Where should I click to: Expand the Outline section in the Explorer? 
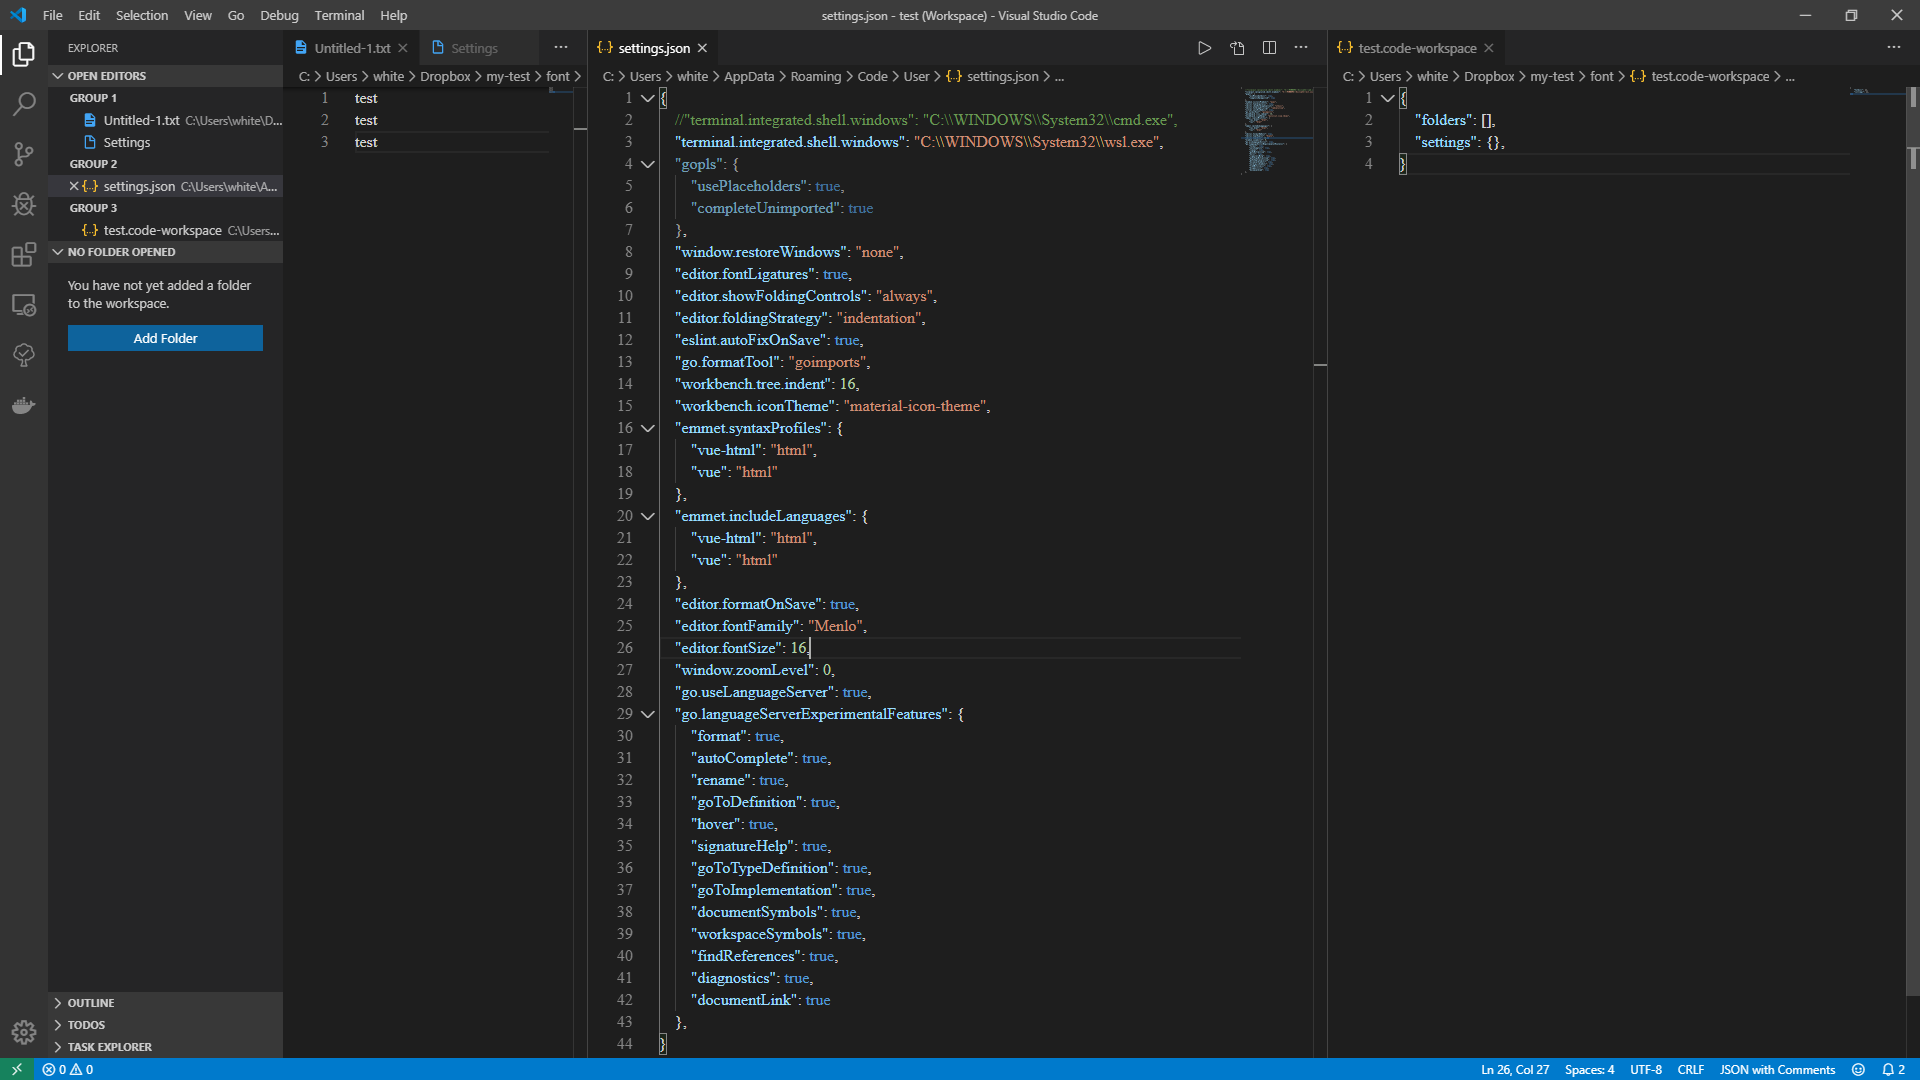90,1002
